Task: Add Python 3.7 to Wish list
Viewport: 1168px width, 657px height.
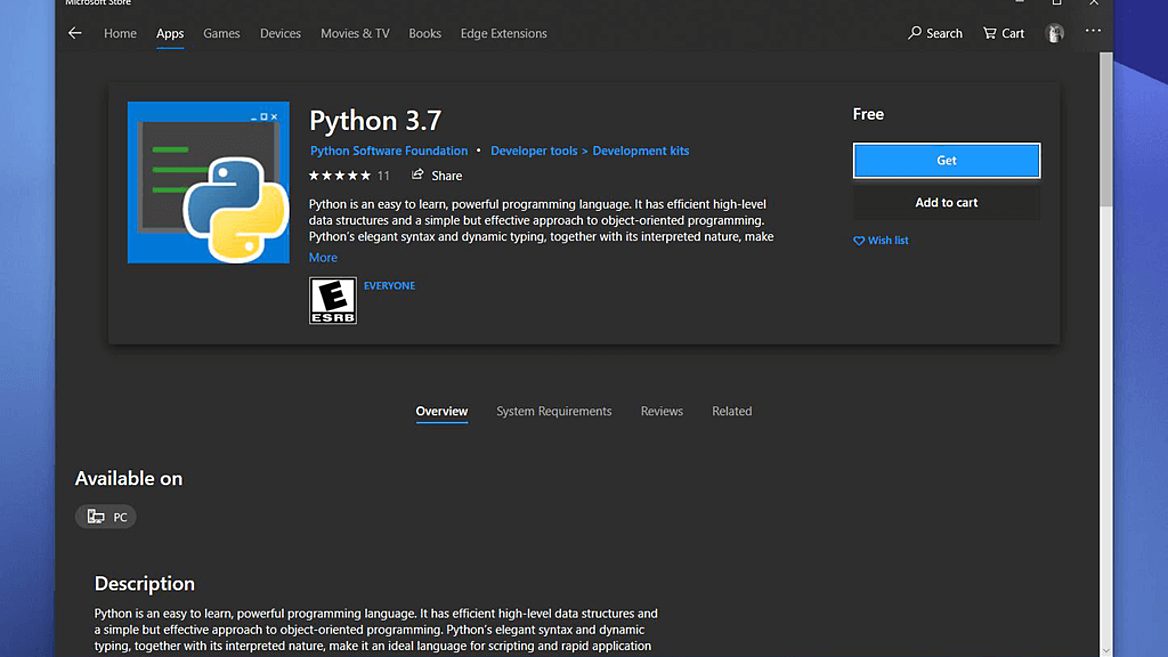Action: 880,240
